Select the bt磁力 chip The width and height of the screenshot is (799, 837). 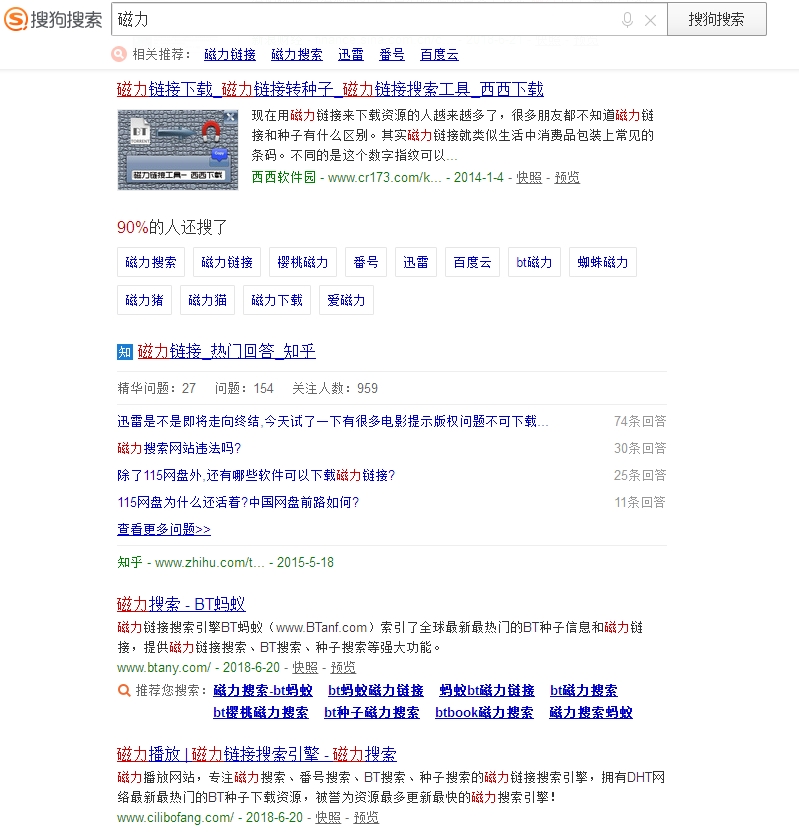tap(534, 262)
